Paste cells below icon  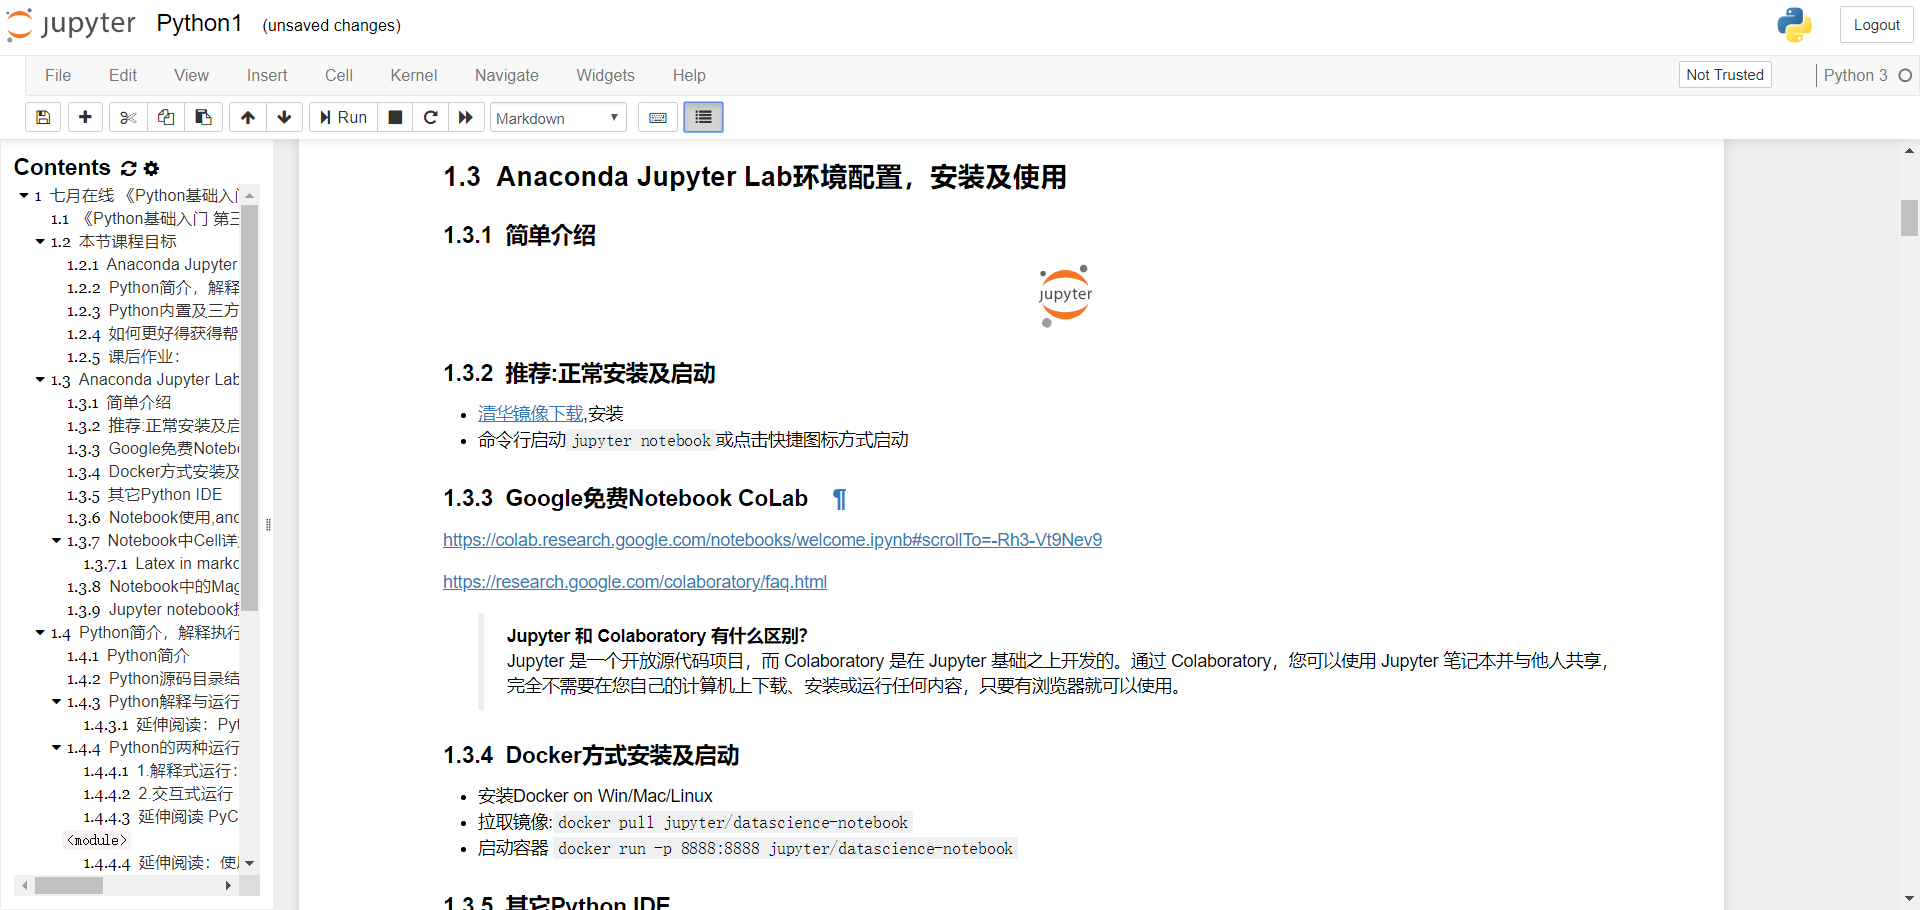pyautogui.click(x=203, y=118)
